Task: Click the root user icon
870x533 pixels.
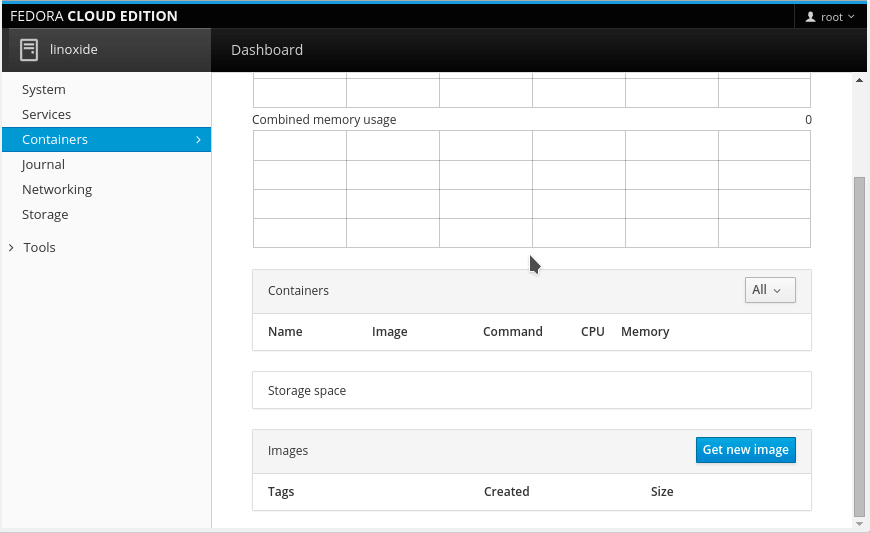Action: [811, 17]
